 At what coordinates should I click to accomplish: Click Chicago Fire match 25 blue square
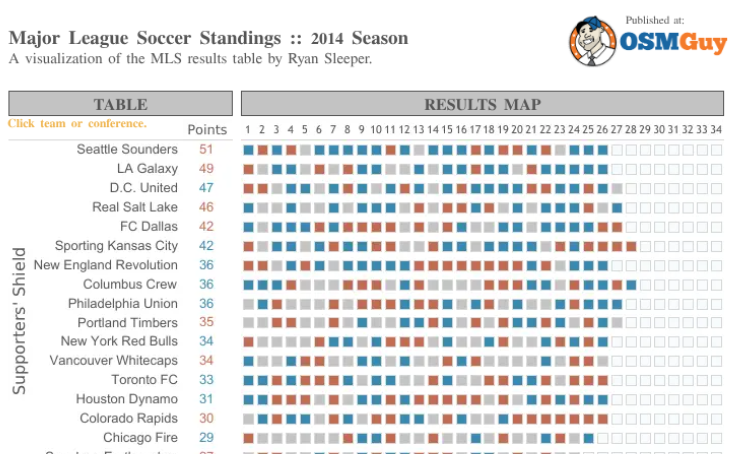pos(588,439)
